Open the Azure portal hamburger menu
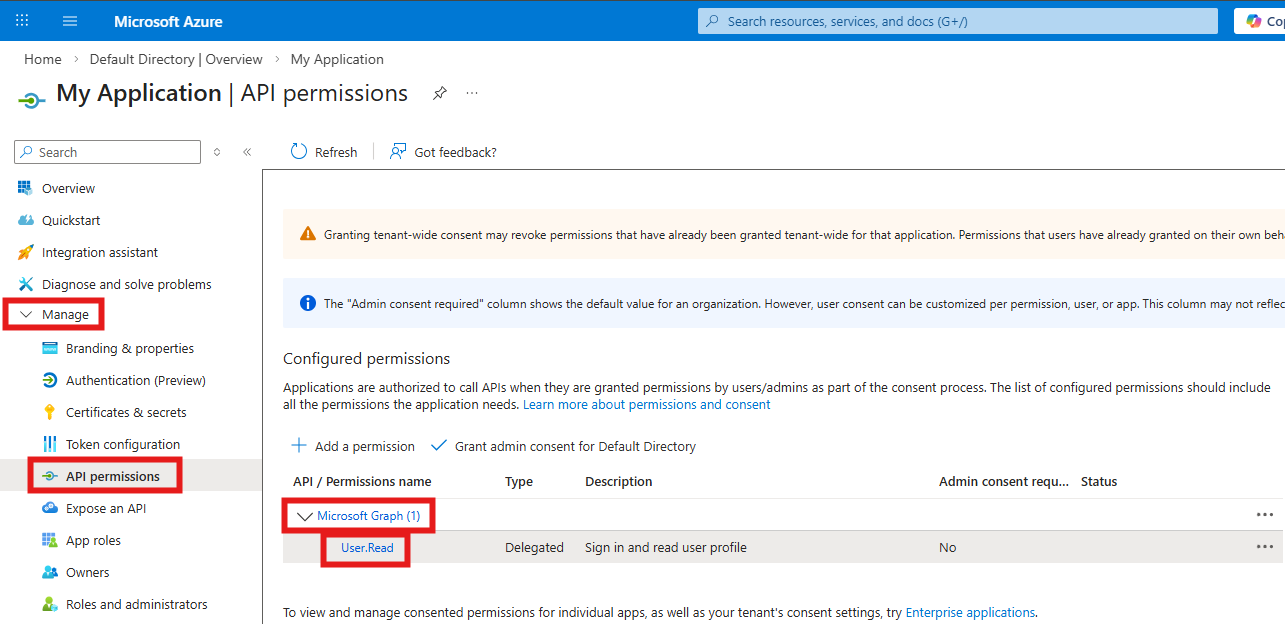The image size is (1285, 624). [70, 21]
